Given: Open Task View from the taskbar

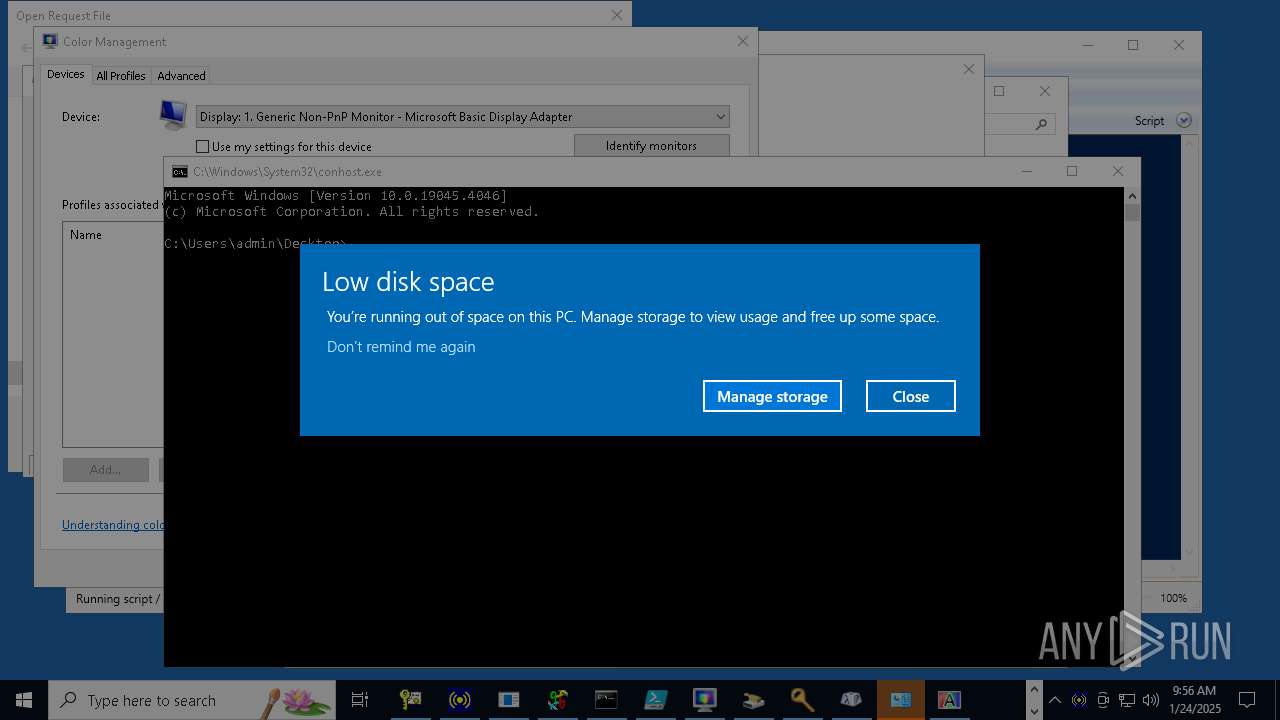Looking at the screenshot, I should click(x=360, y=700).
